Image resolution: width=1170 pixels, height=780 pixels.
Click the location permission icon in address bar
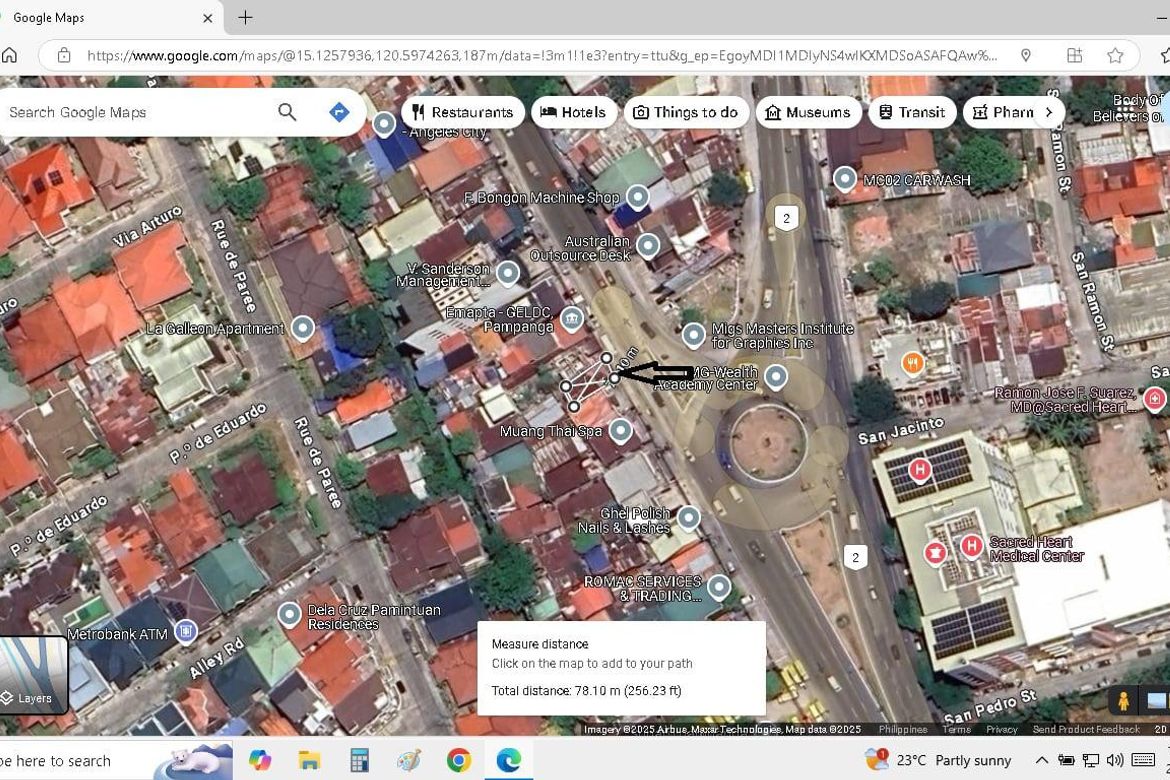pyautogui.click(x=1026, y=55)
